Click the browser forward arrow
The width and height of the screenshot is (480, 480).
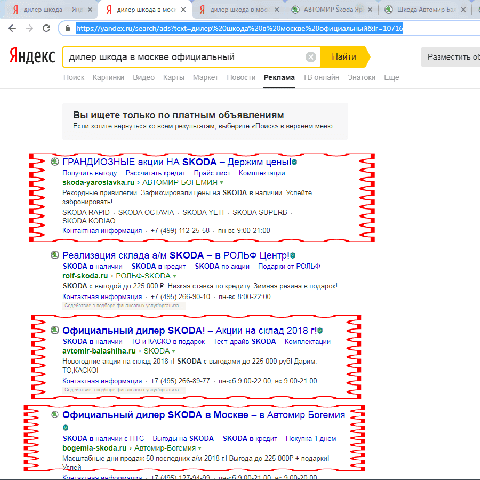click(29, 28)
